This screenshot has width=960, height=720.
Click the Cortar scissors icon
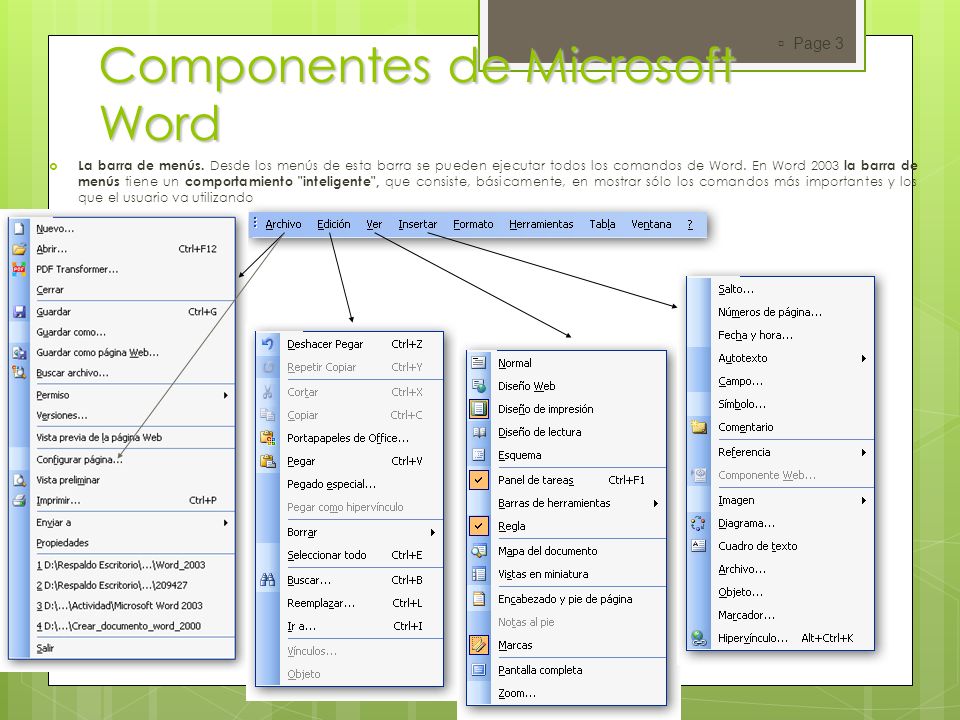tap(268, 392)
